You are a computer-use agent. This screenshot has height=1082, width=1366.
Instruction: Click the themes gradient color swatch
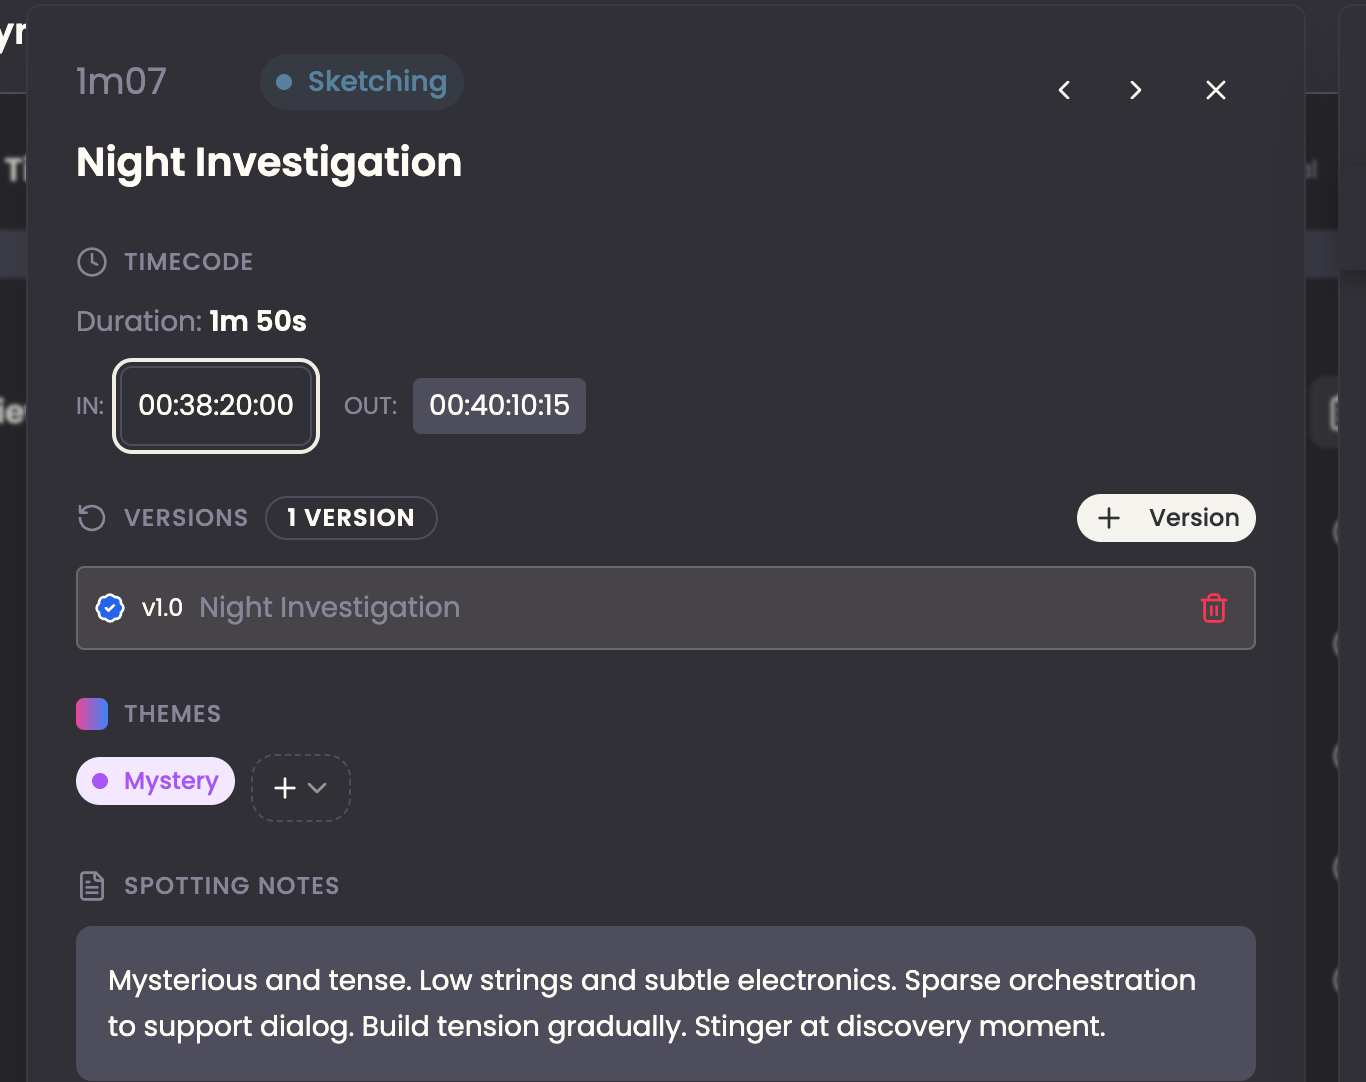pyautogui.click(x=92, y=714)
